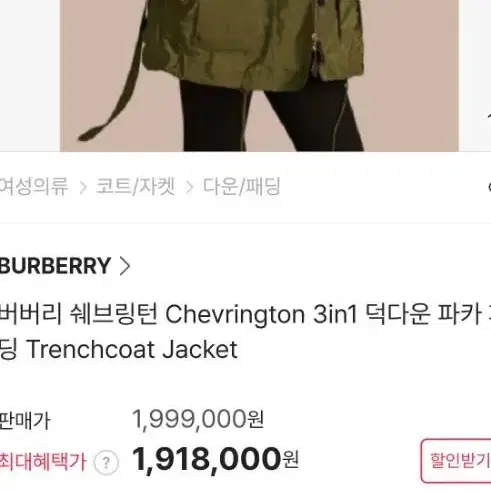Viewport: 491px width, 491px height.
Task: Click the question mark help icon
Action: 106,463
